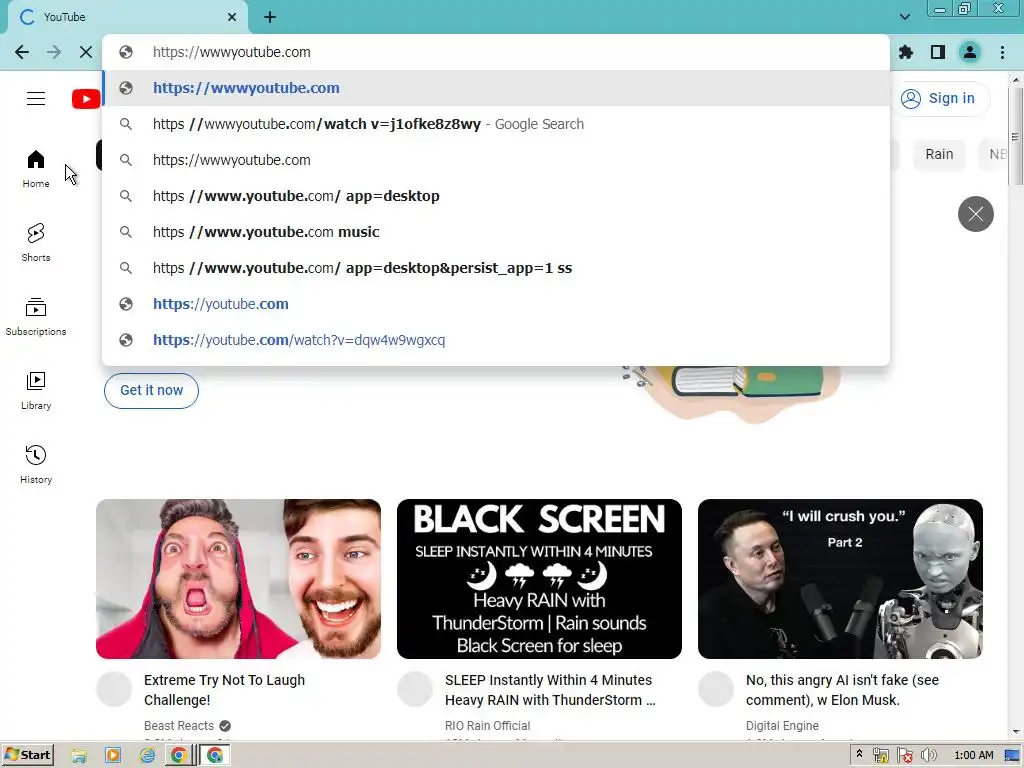Dismiss the promo banner with X
Screen dimensions: 1024x768
(976, 214)
